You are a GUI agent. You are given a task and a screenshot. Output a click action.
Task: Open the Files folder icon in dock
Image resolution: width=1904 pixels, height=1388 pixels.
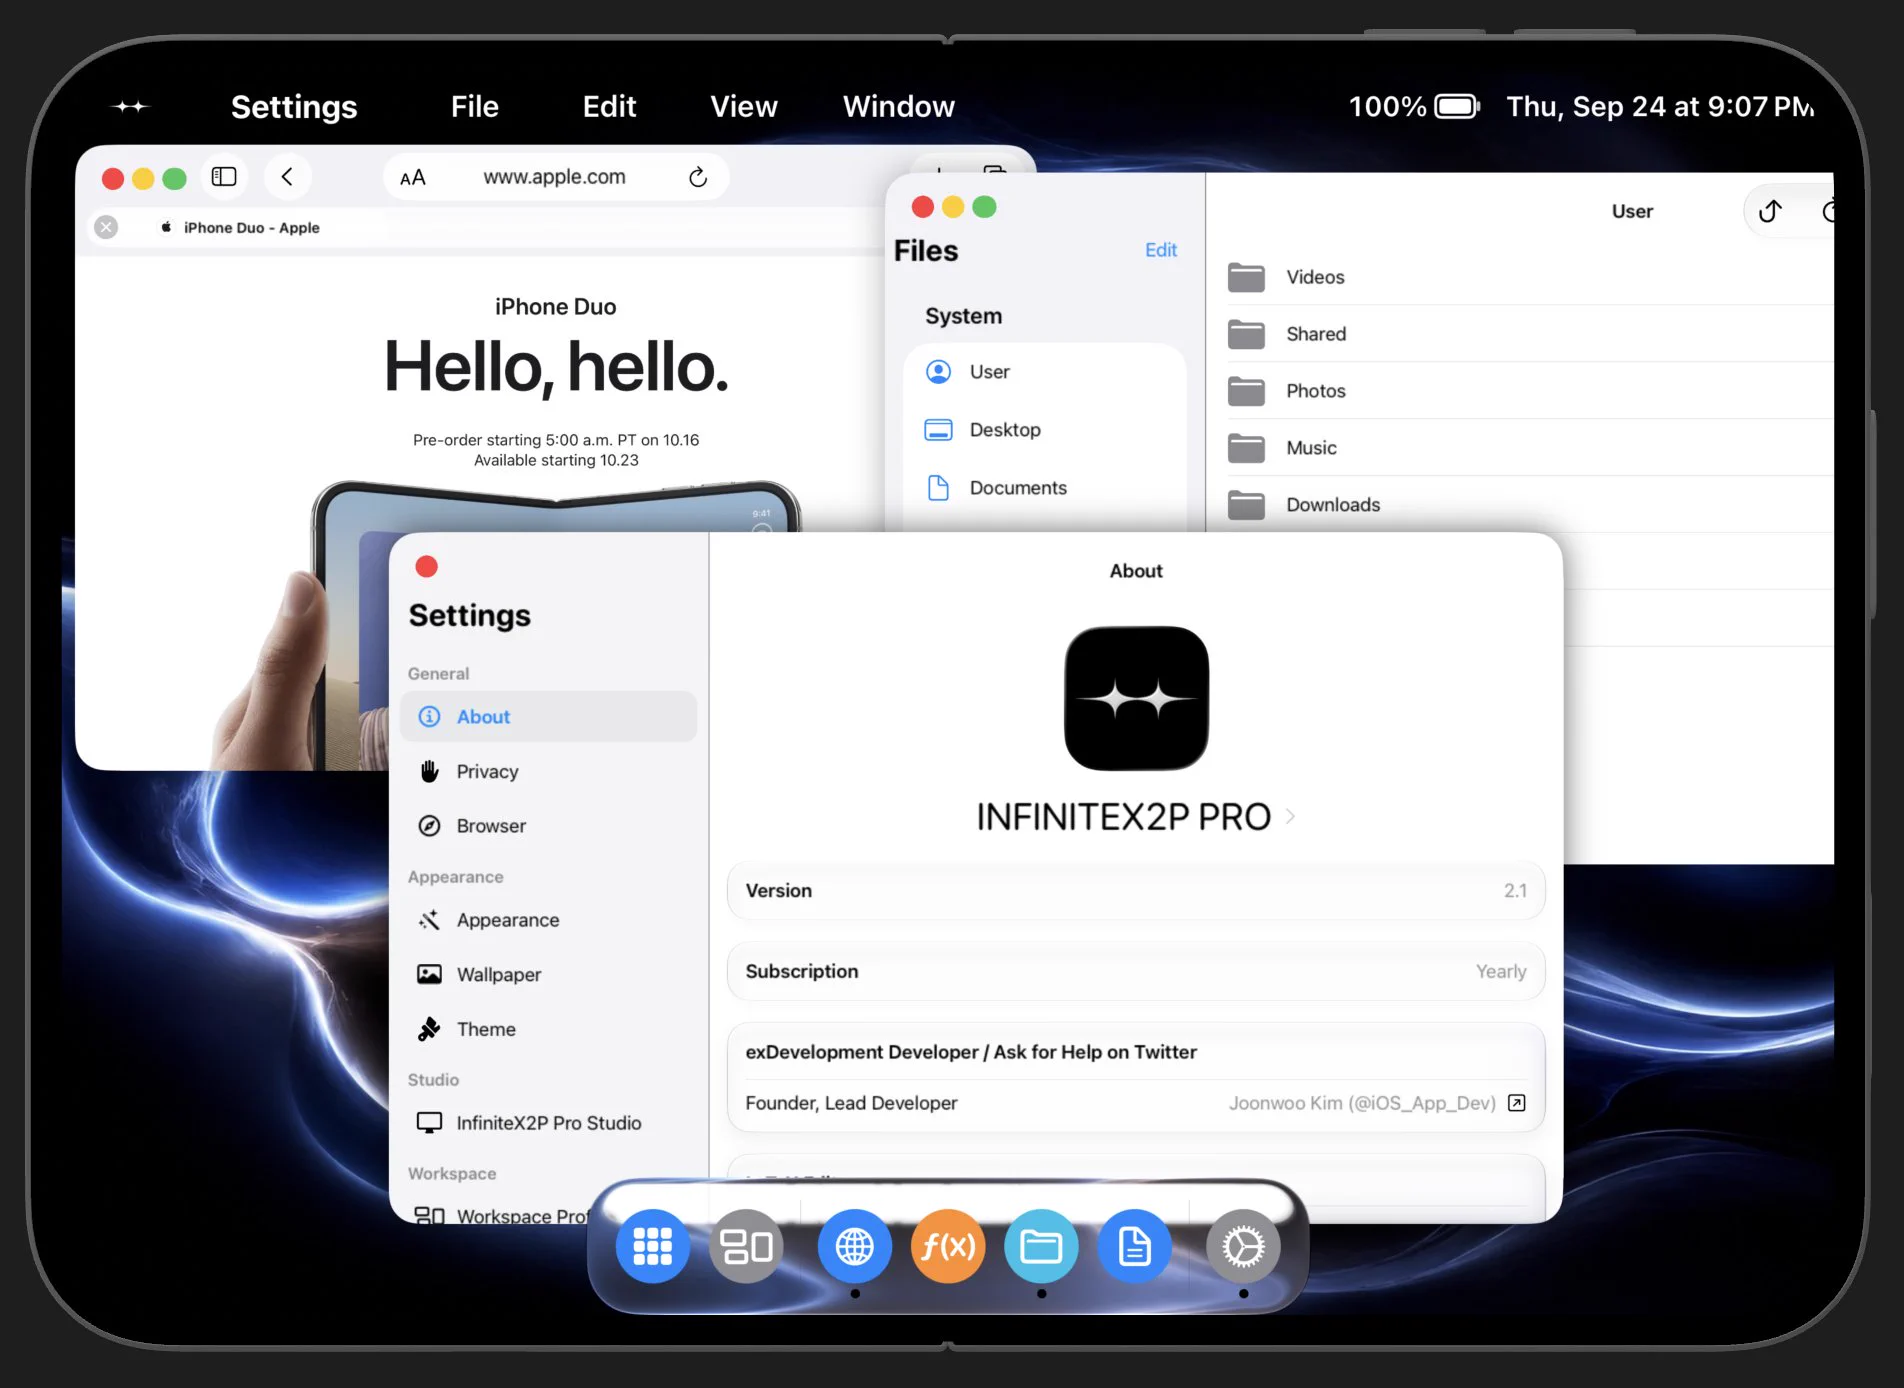1041,1246
